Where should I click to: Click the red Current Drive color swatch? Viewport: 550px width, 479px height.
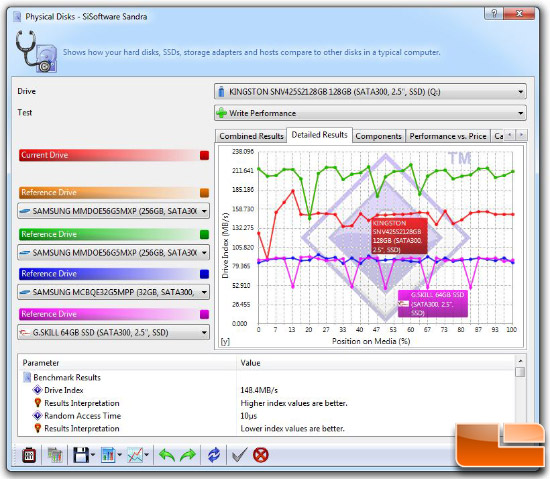(x=204, y=155)
